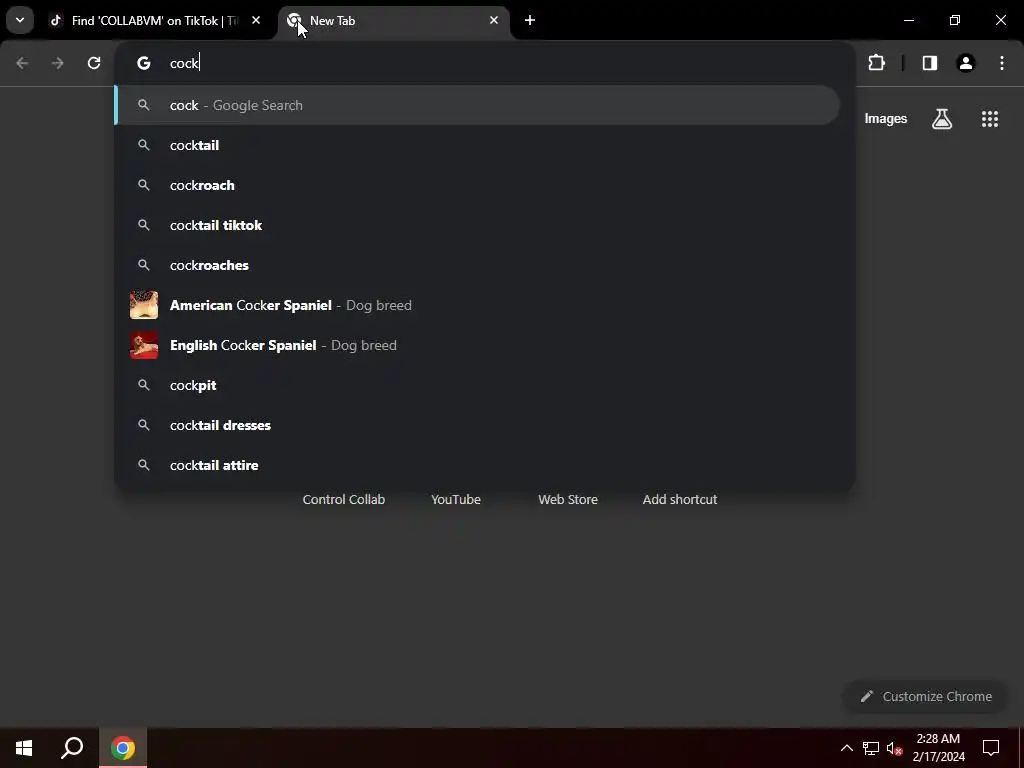Click the American Cocker Spaniel thumbnail
Image resolution: width=1024 pixels, height=768 pixels.
tap(144, 305)
